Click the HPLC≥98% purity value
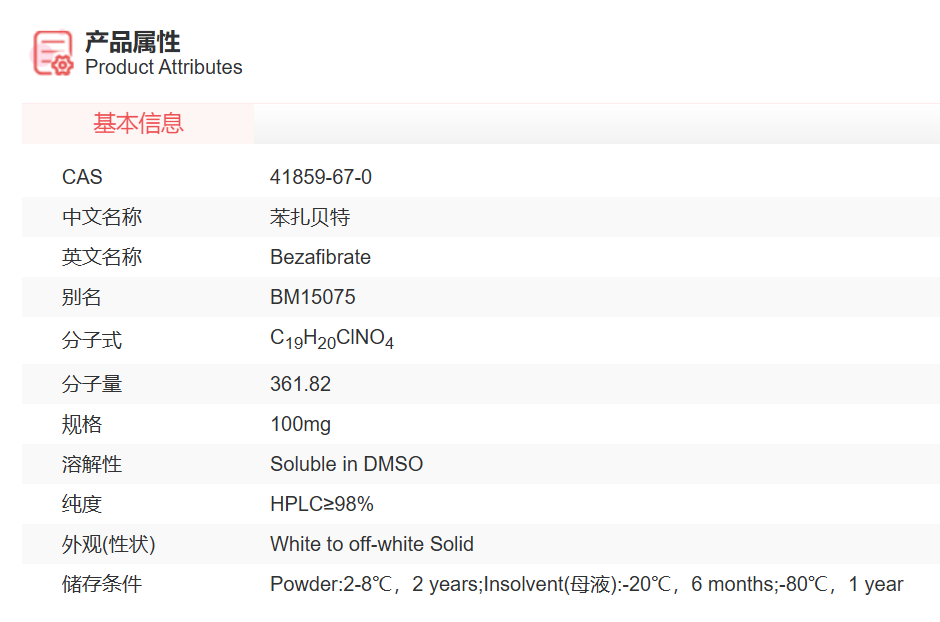940x622 pixels. pos(321,504)
